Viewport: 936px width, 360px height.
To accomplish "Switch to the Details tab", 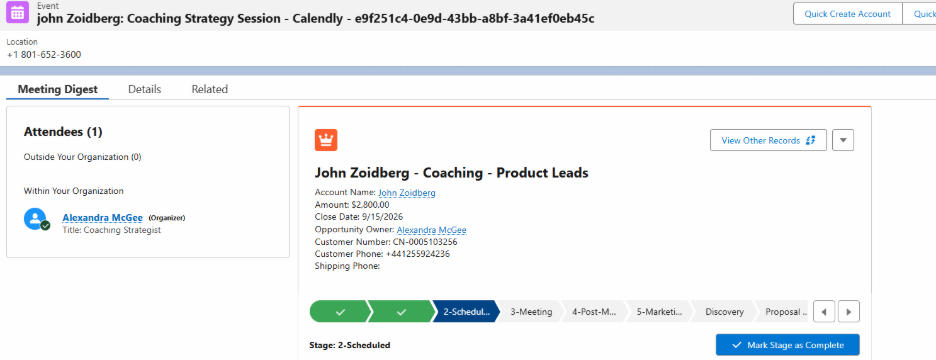I will pyautogui.click(x=144, y=90).
